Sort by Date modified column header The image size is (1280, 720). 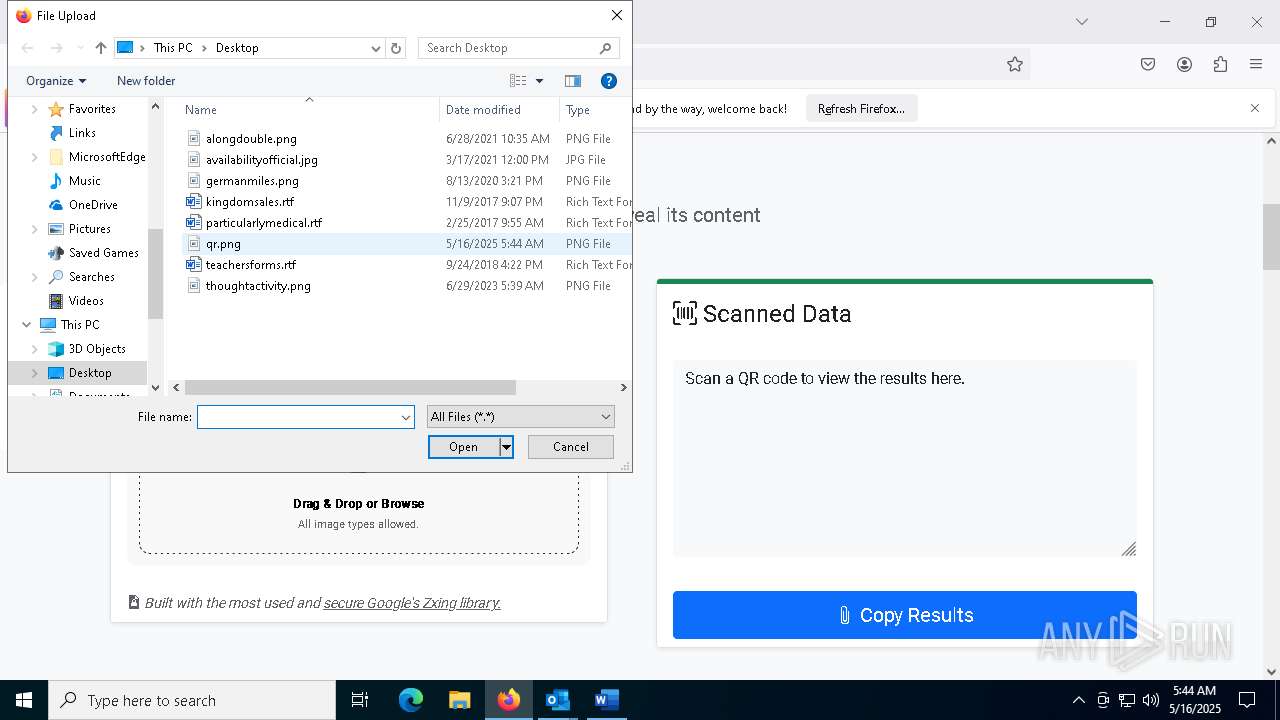point(499,110)
